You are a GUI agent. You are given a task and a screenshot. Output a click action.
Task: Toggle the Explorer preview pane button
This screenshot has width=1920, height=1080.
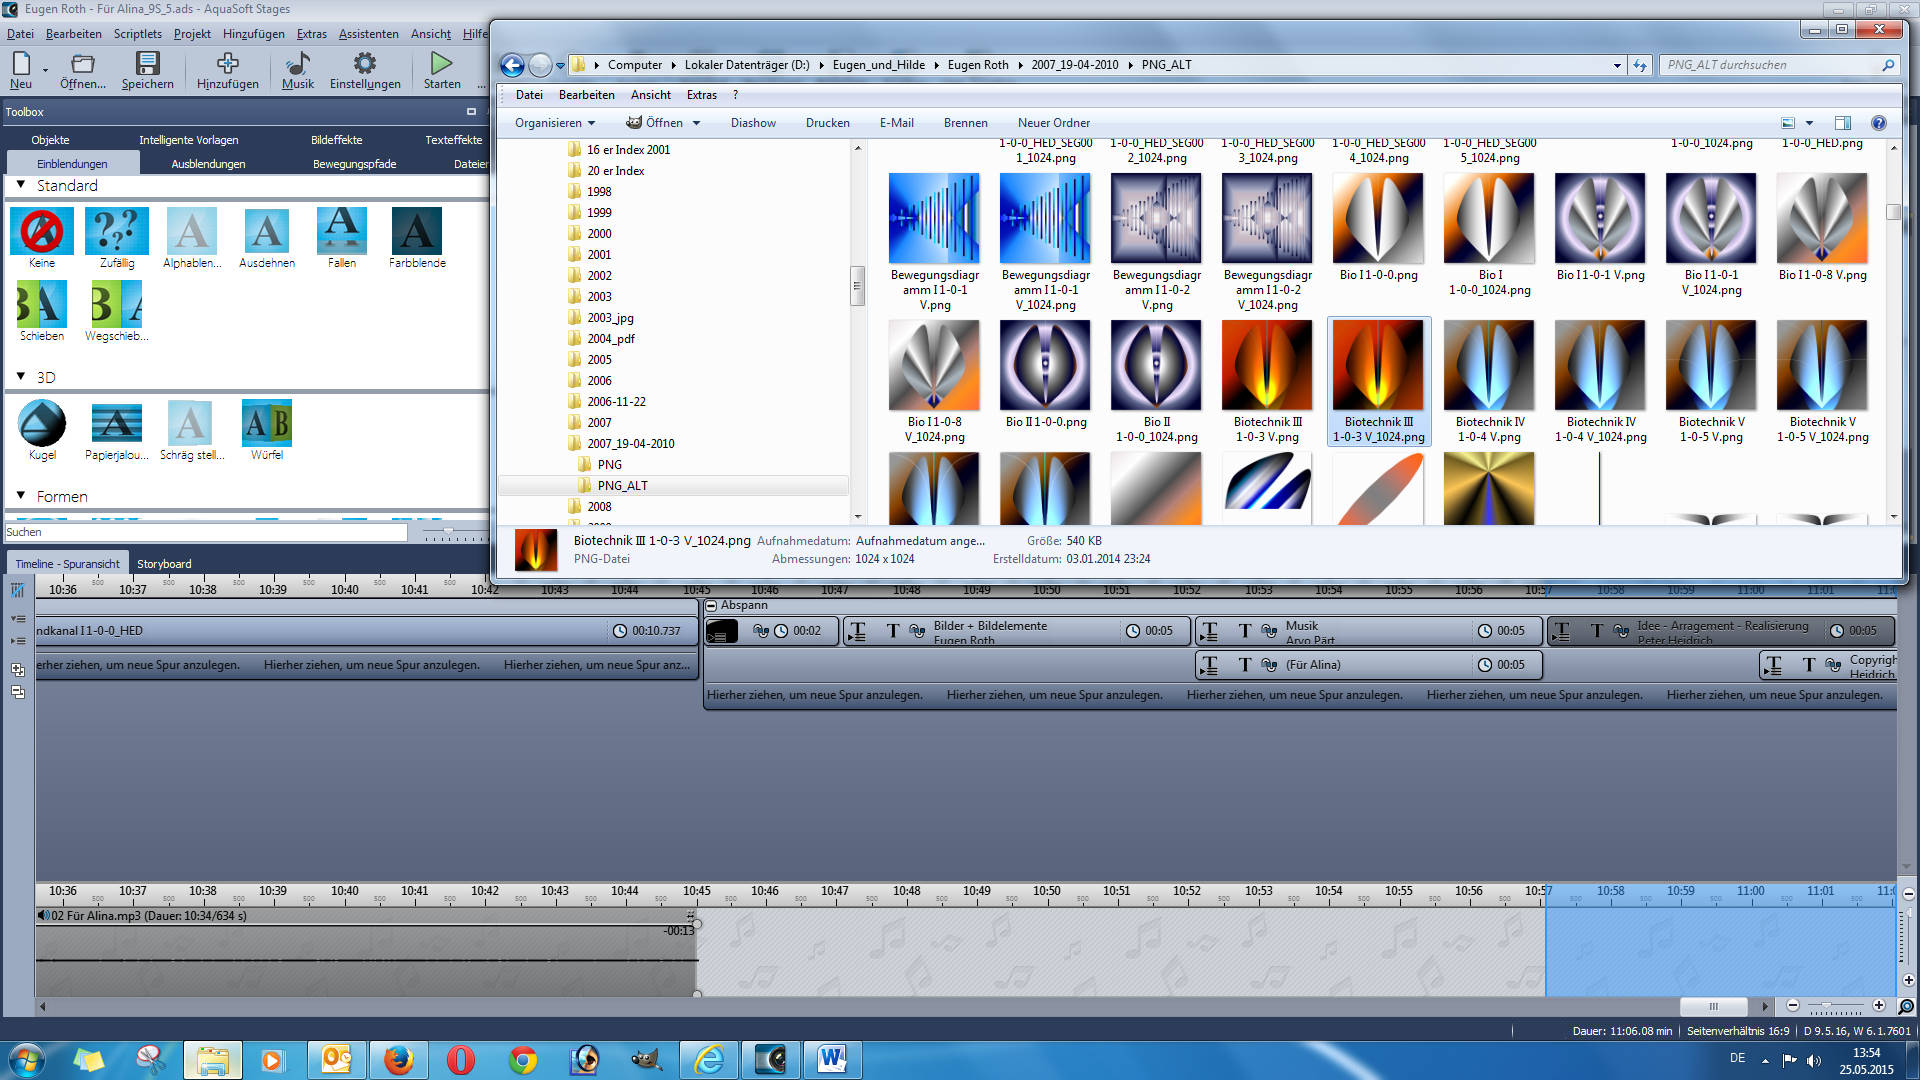[x=1843, y=123]
